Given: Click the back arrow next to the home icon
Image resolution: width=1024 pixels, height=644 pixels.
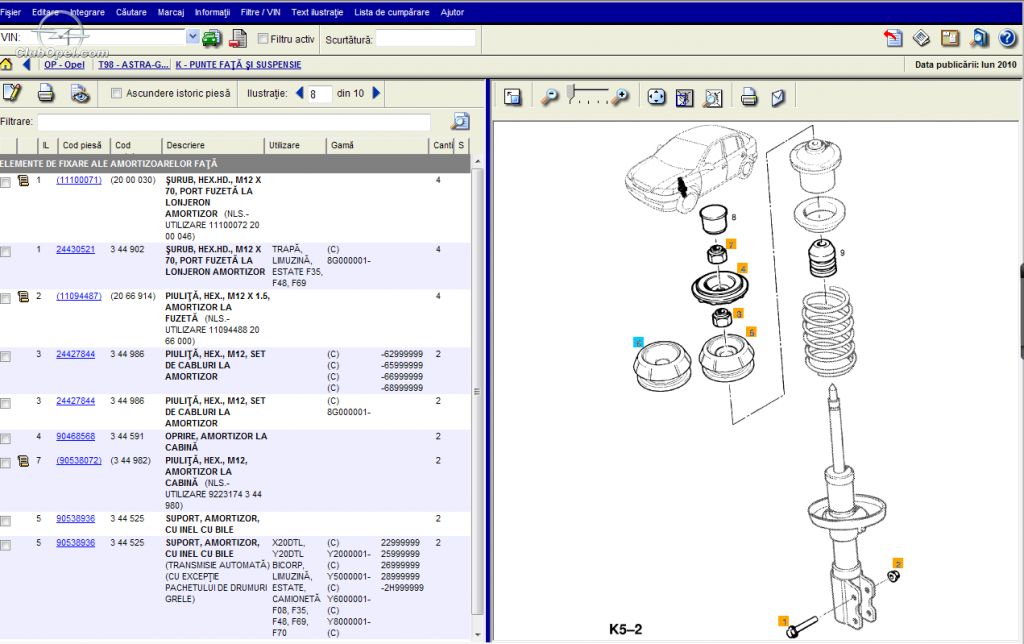Looking at the screenshot, I should [x=27, y=64].
